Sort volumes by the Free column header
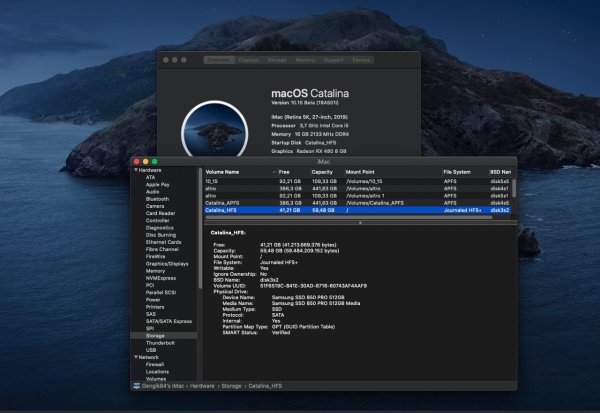The image size is (600, 413). click(283, 171)
